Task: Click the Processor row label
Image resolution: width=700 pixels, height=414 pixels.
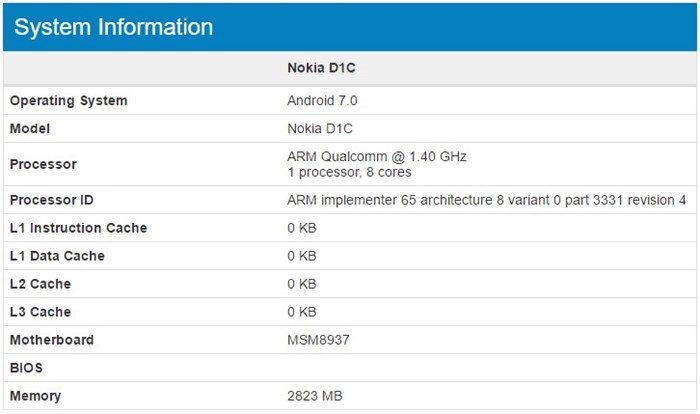Action: point(43,164)
